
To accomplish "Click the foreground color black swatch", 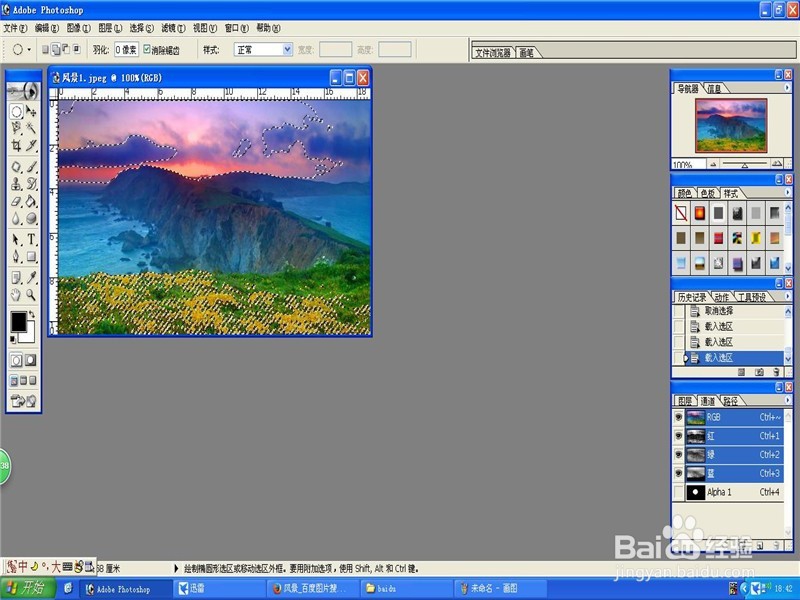I will point(18,321).
